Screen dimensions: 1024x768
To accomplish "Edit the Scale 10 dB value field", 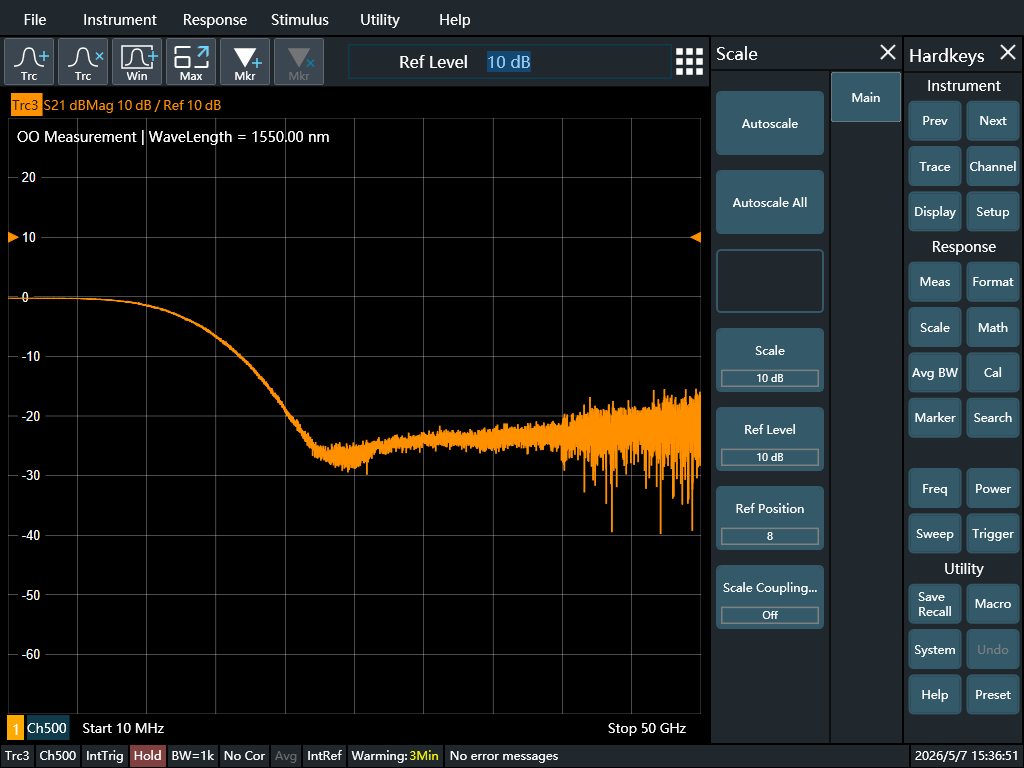I will pyautogui.click(x=770, y=378).
